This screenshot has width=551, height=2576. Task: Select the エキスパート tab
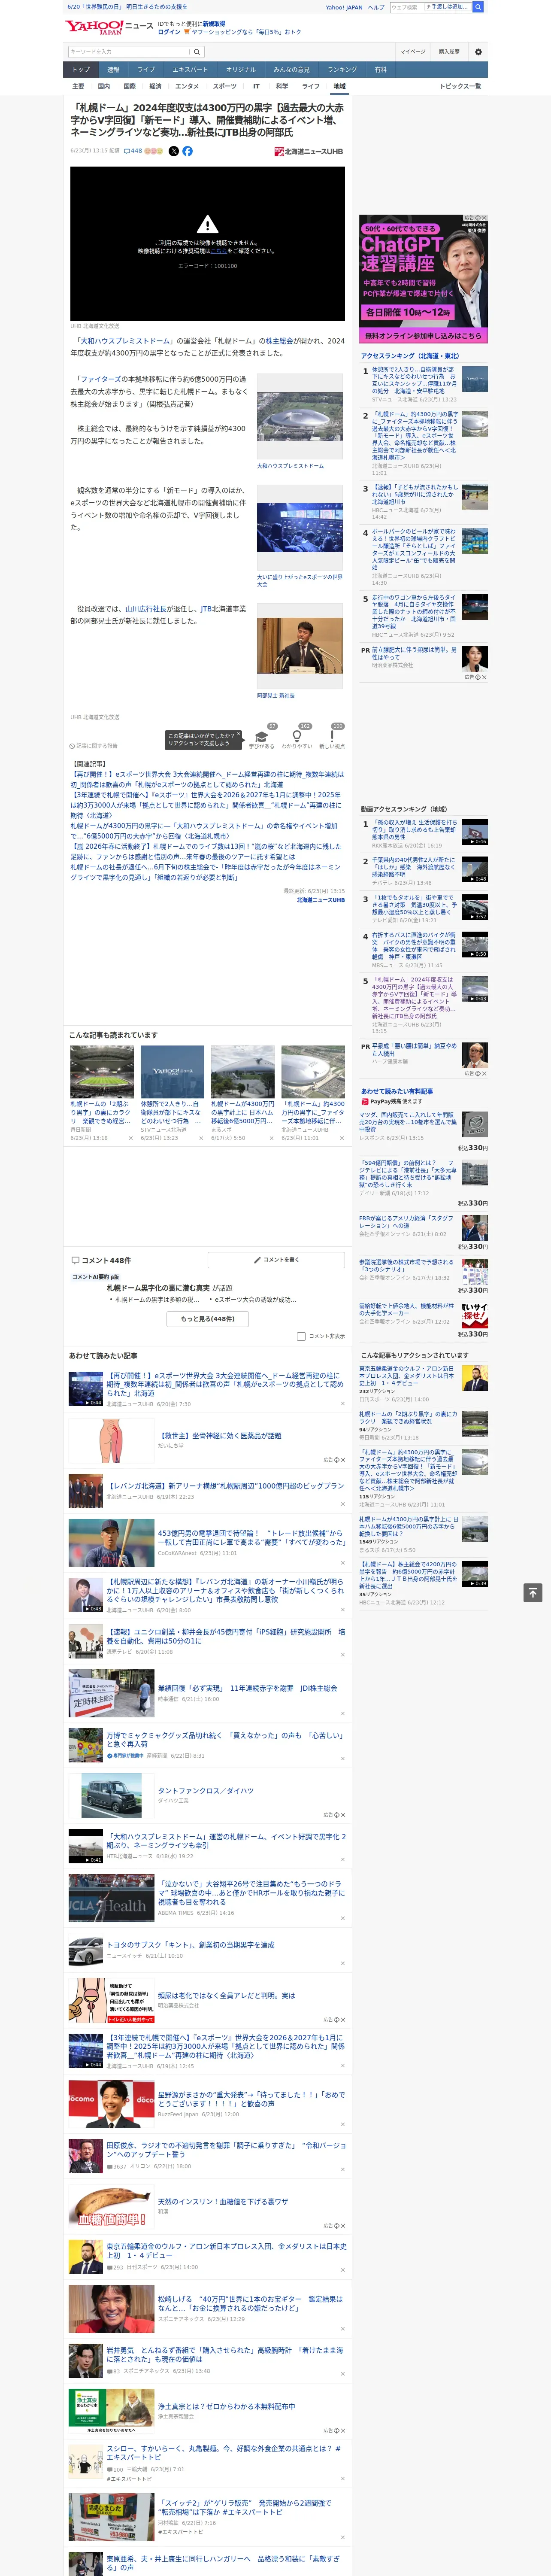click(190, 70)
